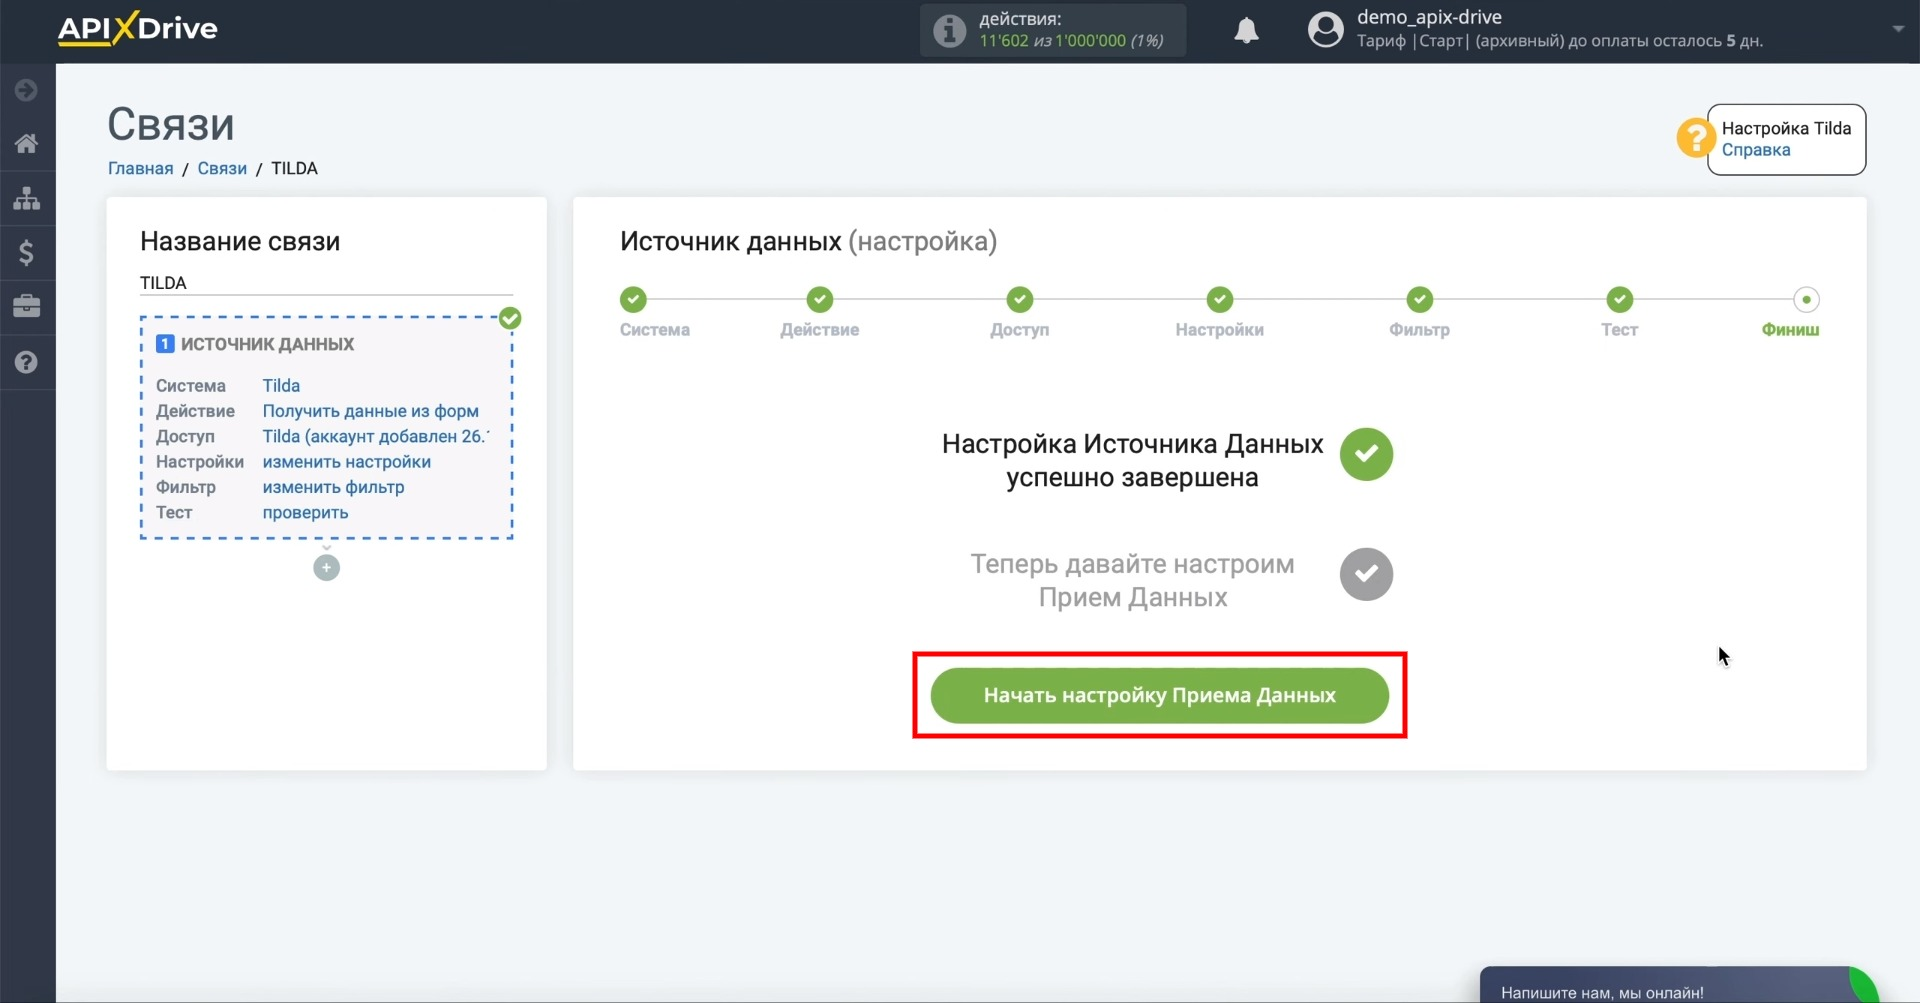Click the green success checkmark circle
This screenshot has width=1920, height=1003.
point(1366,454)
